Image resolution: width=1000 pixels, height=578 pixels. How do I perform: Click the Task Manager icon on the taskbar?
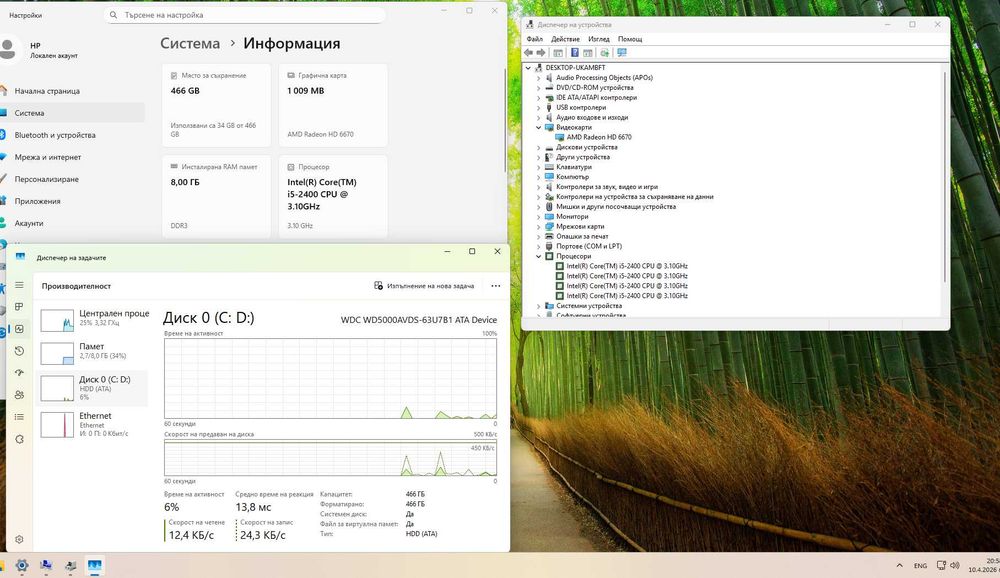tap(95, 565)
